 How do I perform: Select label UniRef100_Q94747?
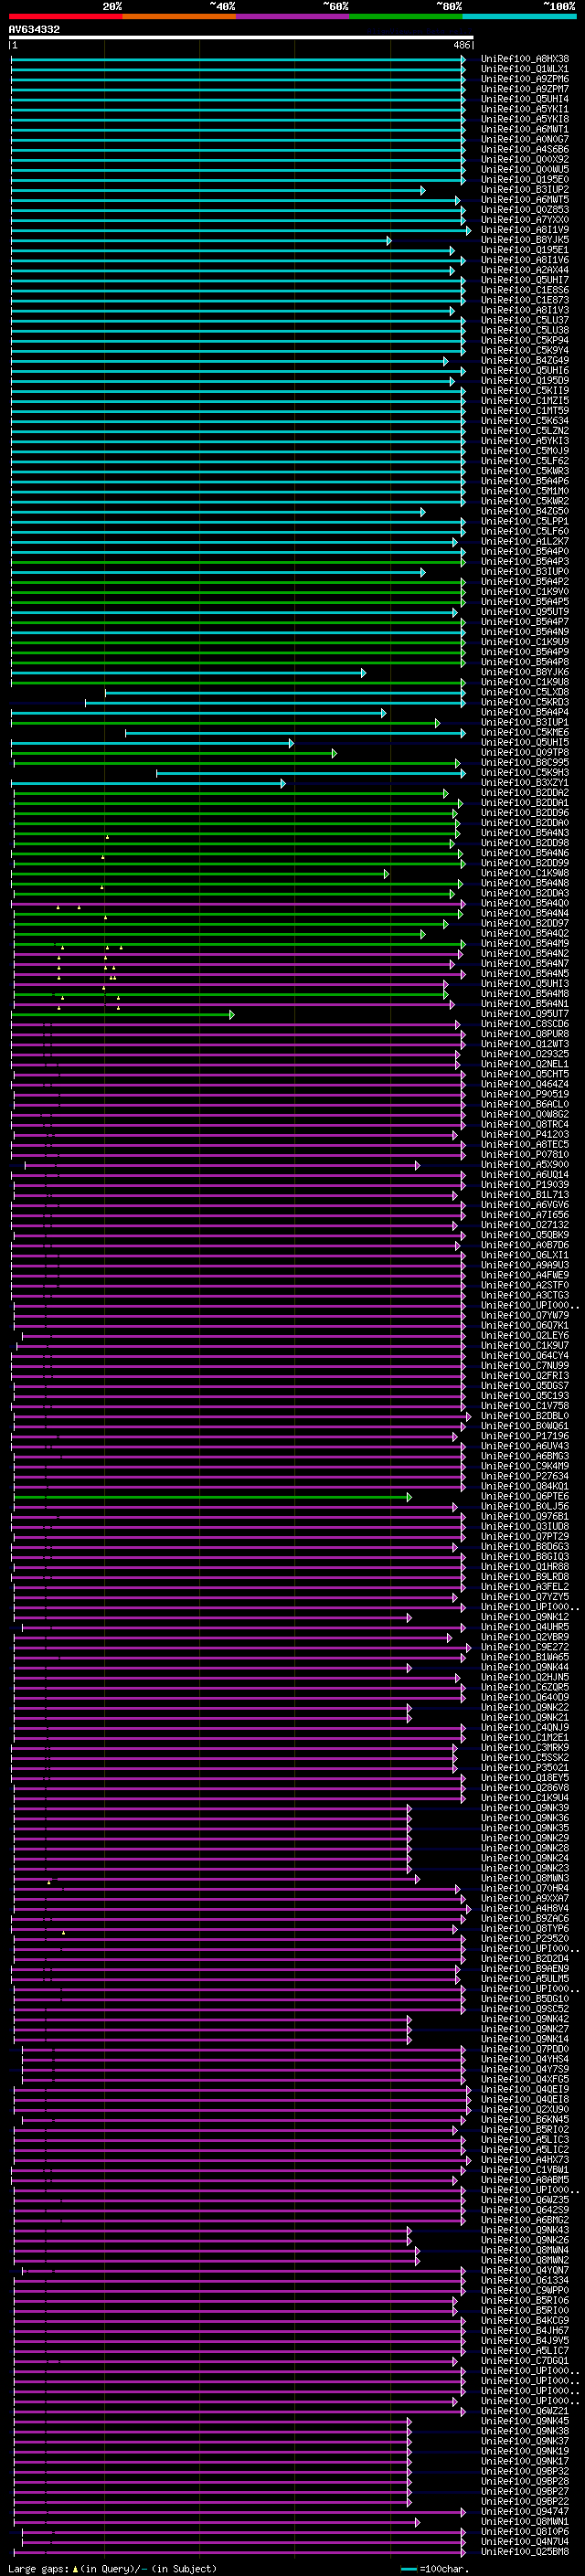[525, 2512]
